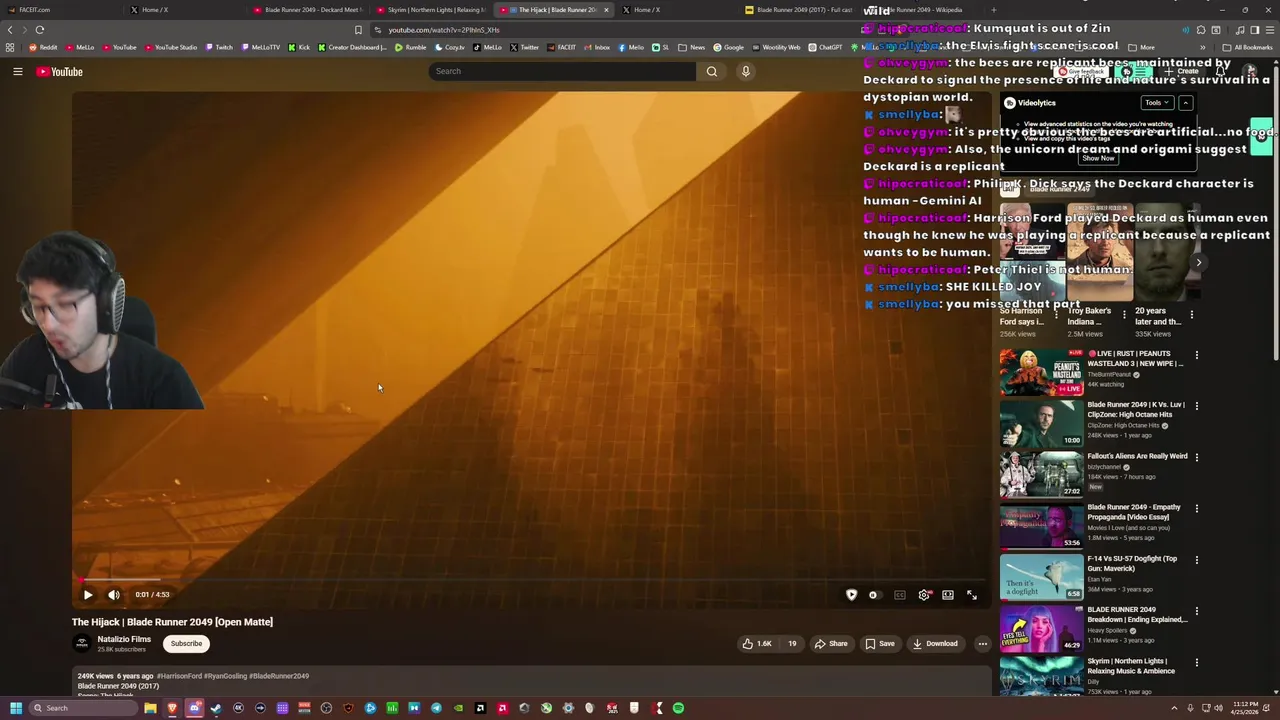Open Fallout's Aliens Are Really Weird video
Viewport: 1280px width, 720px height.
[1138, 456]
